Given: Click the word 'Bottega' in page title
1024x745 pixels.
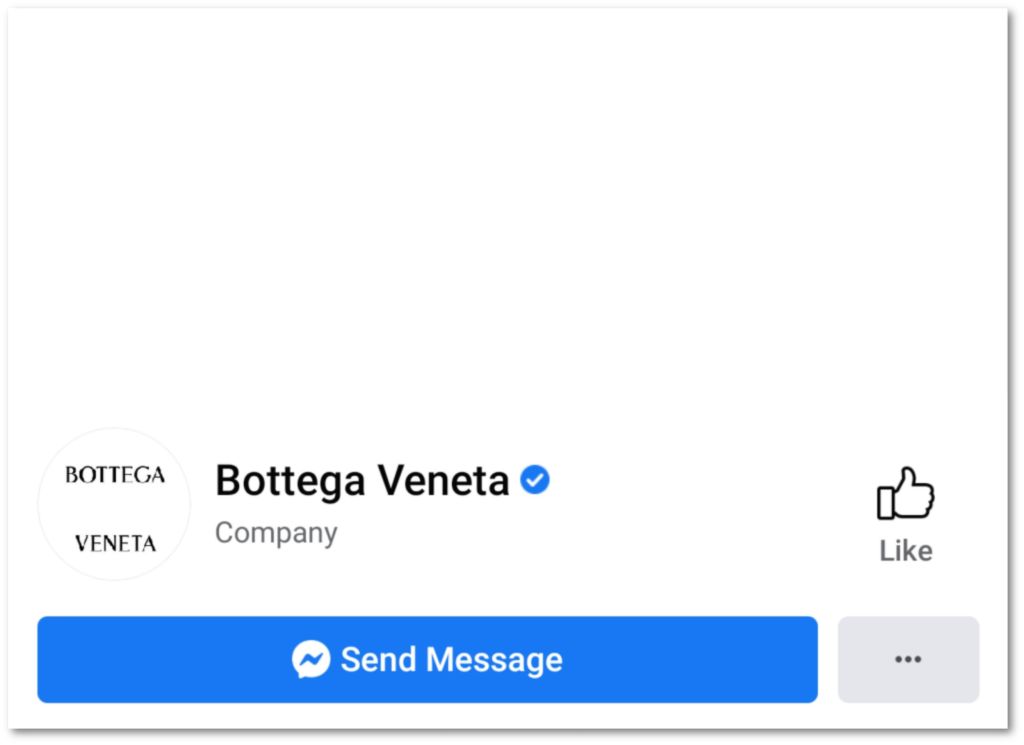Looking at the screenshot, I should coord(290,481).
